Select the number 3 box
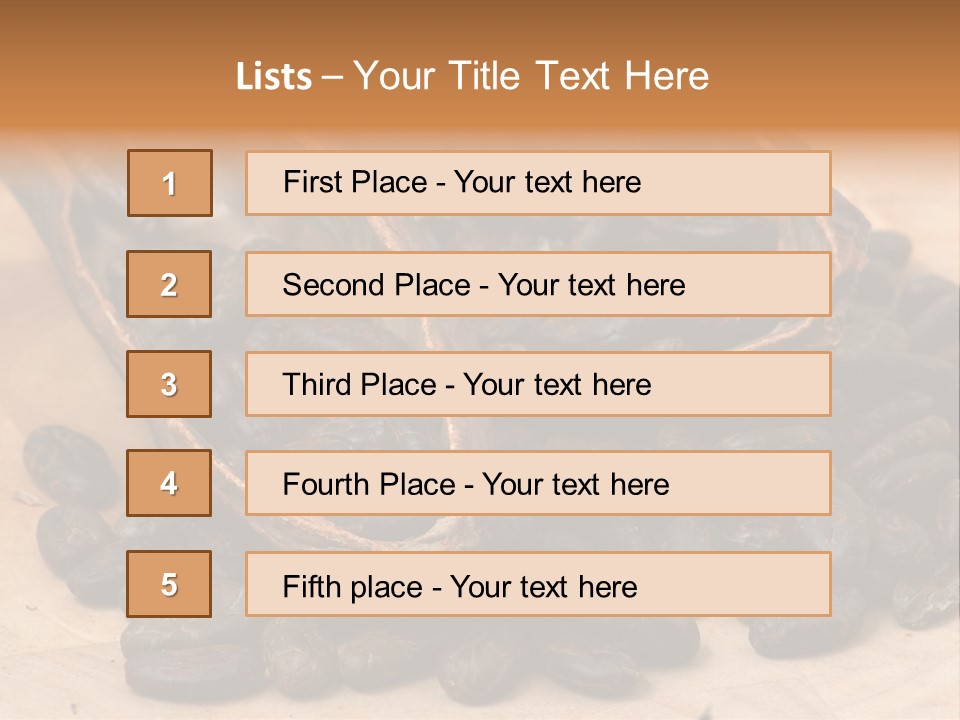Viewport: 960px width, 720px height. point(169,384)
